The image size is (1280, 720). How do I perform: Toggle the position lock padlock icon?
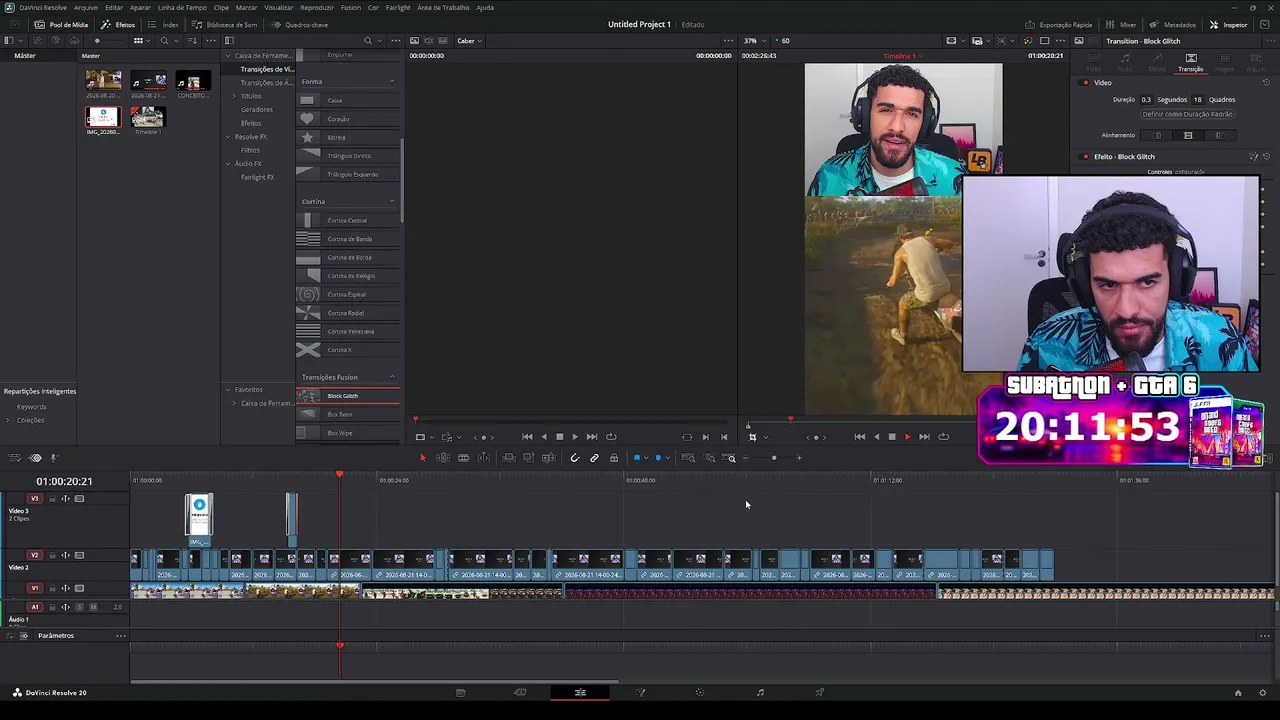(614, 458)
